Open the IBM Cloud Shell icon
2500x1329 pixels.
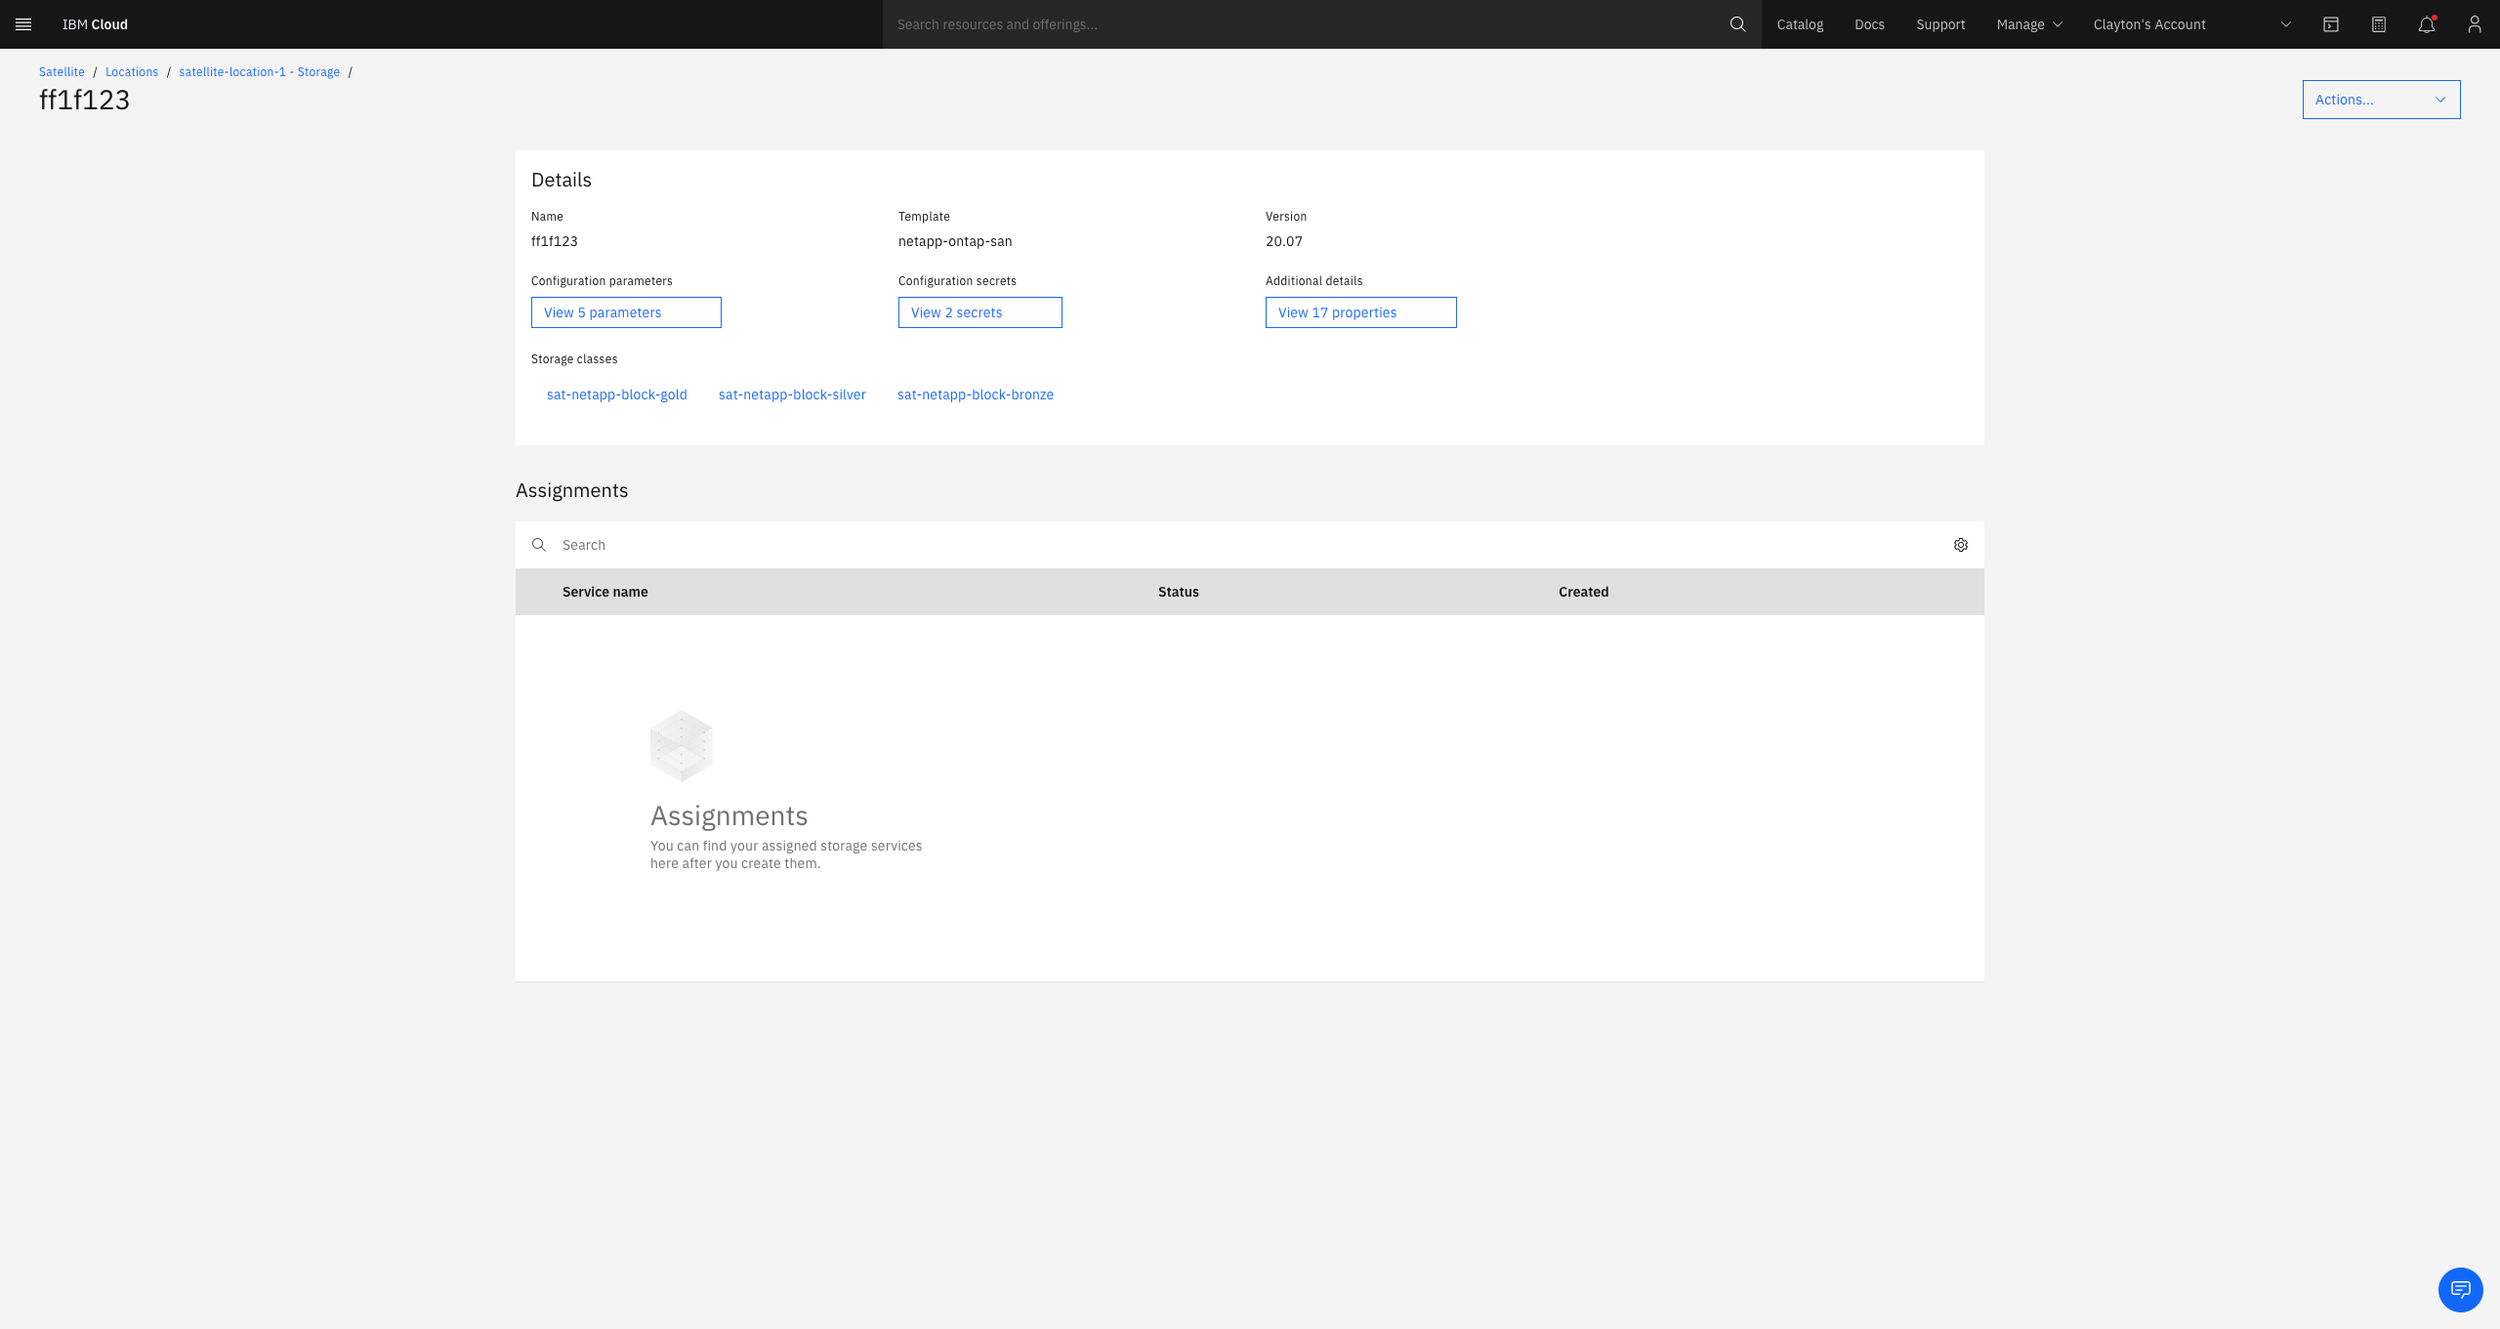pyautogui.click(x=2330, y=24)
